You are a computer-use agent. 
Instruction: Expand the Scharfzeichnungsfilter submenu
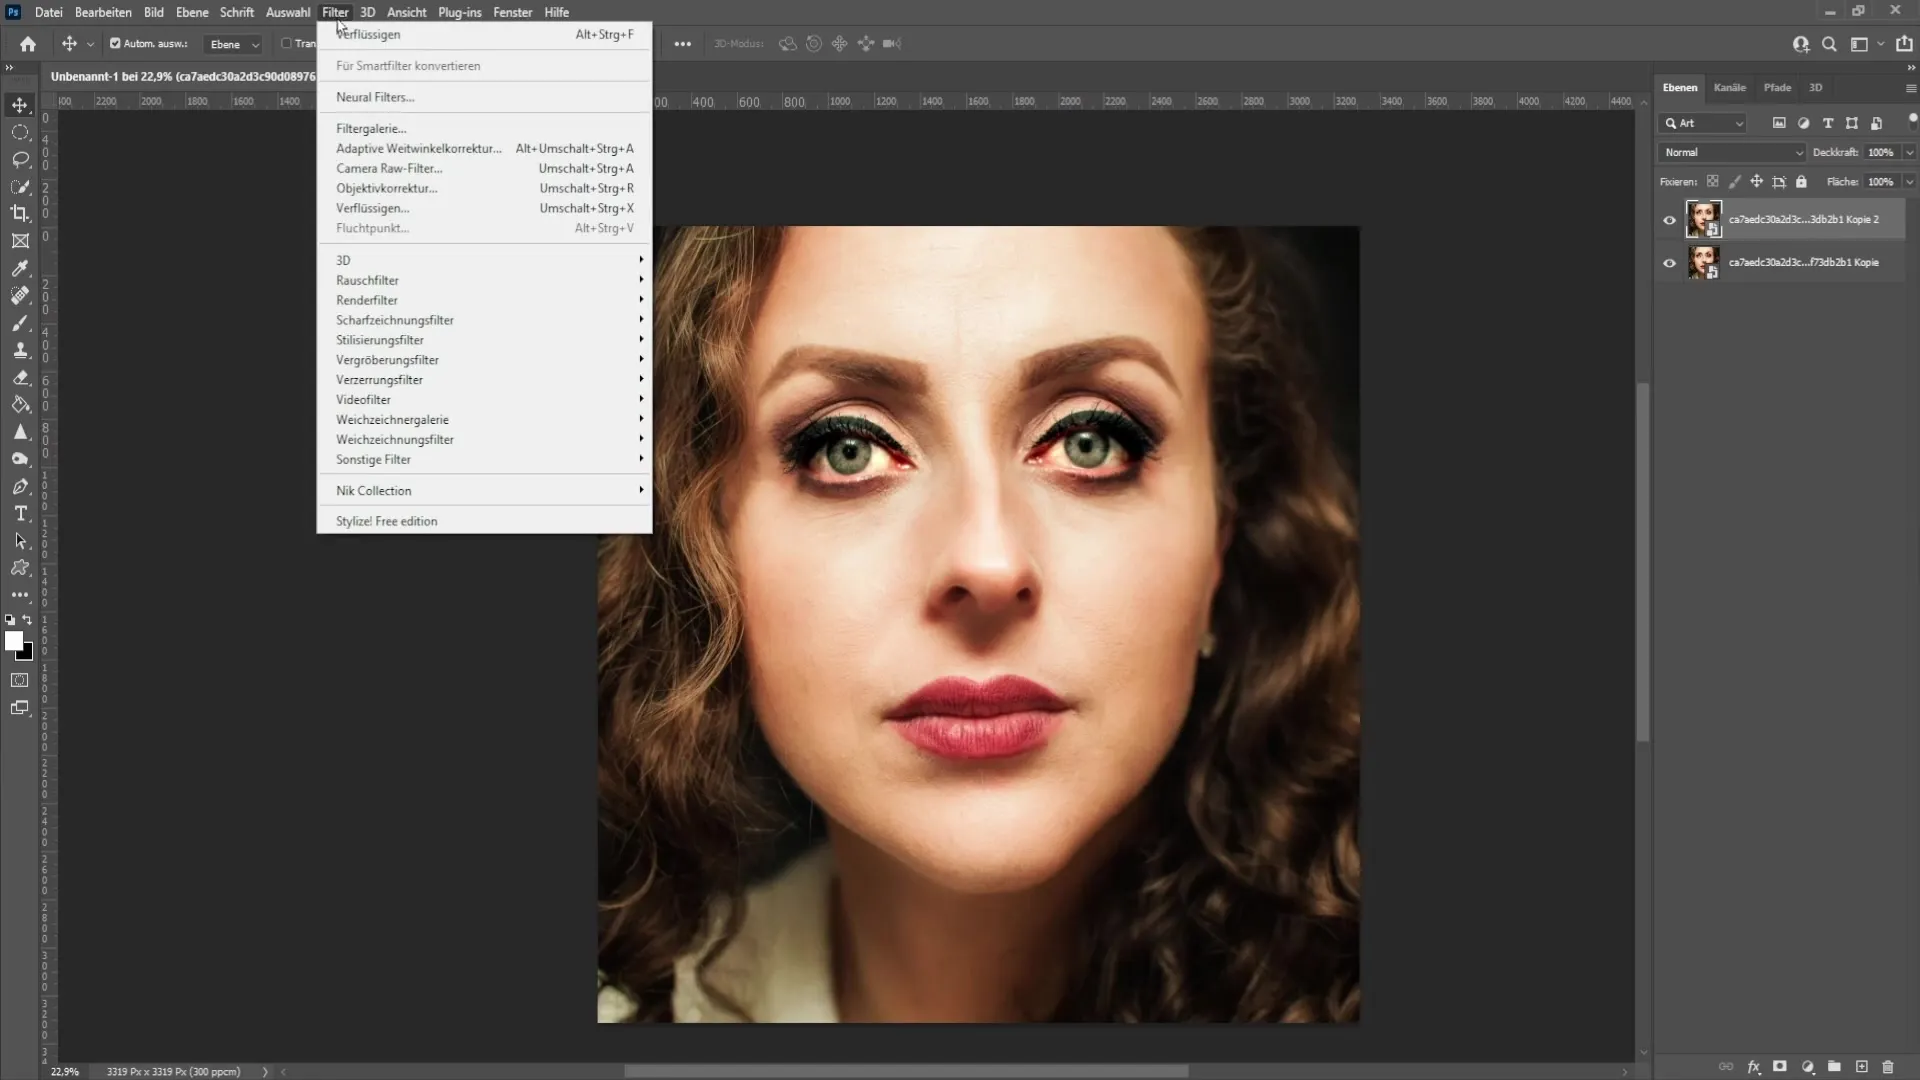485,320
